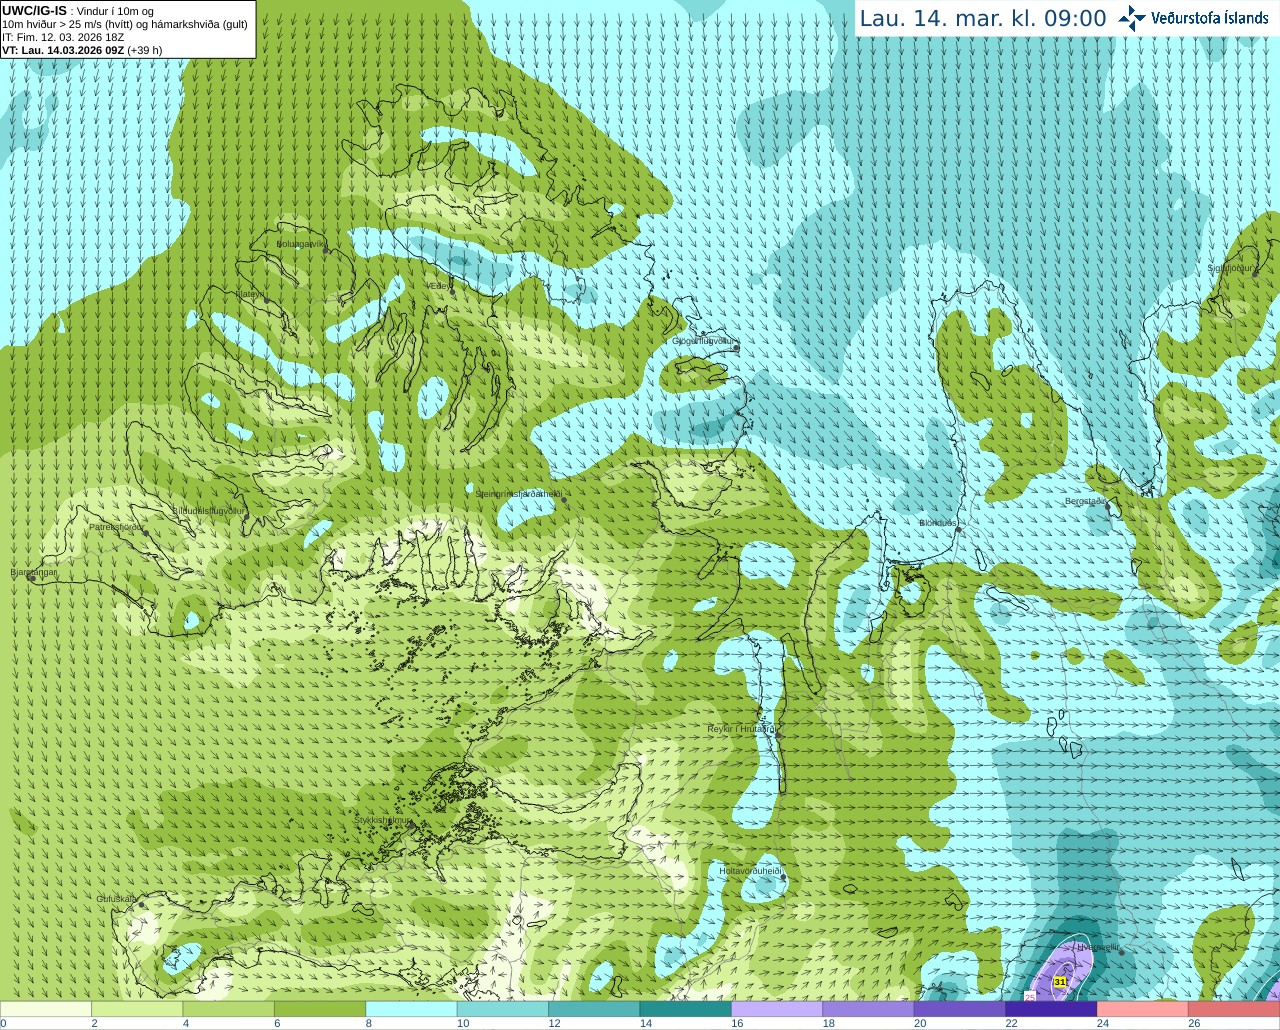This screenshot has height=1030, width=1280.
Task: Select the Steingrímsfjarðarheiði station label
Action: tap(517, 494)
